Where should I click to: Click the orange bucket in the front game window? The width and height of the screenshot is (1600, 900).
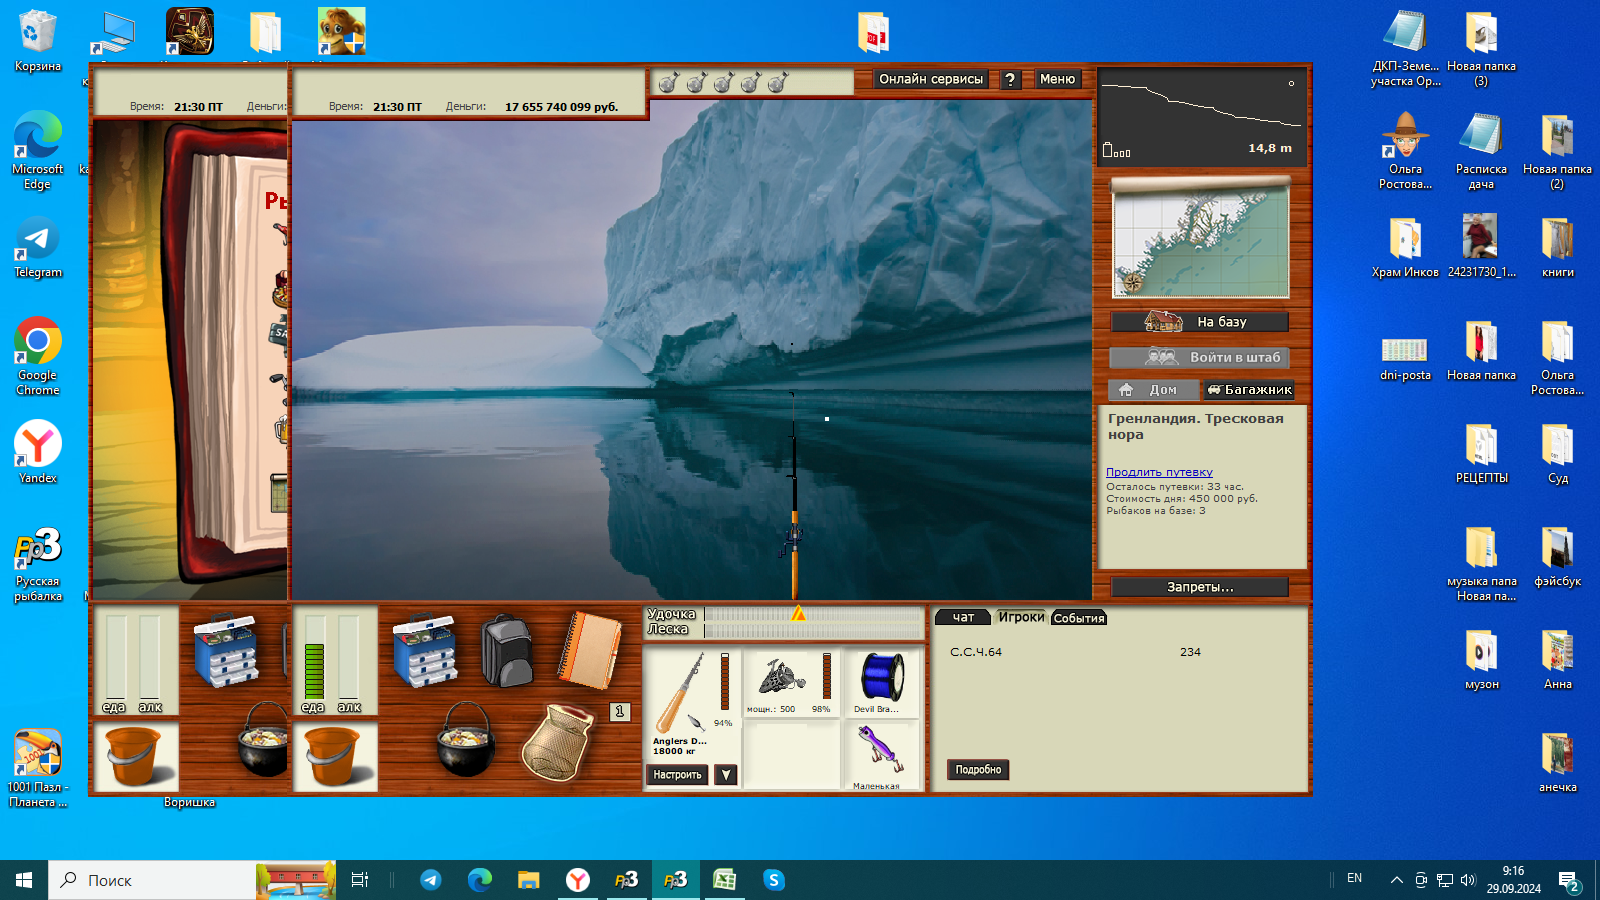coord(335,757)
